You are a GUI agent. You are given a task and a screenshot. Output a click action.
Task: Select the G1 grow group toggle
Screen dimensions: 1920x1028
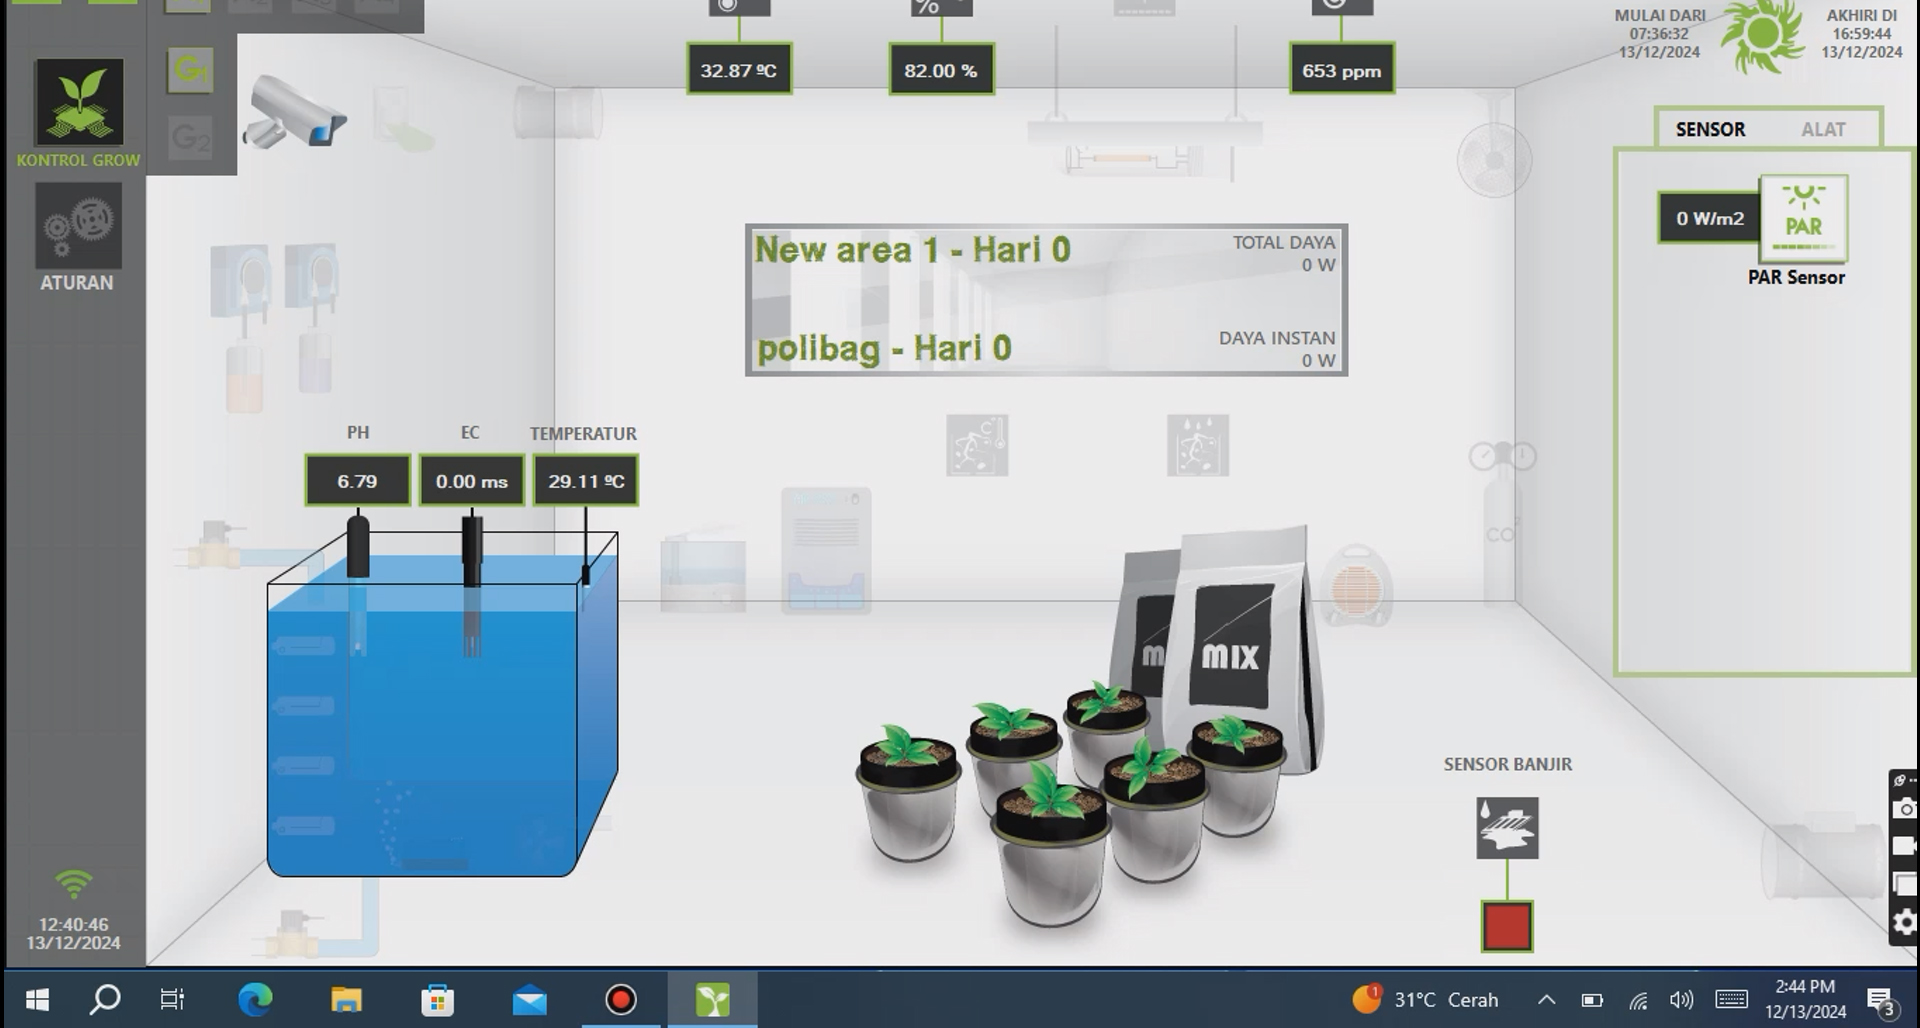(190, 71)
